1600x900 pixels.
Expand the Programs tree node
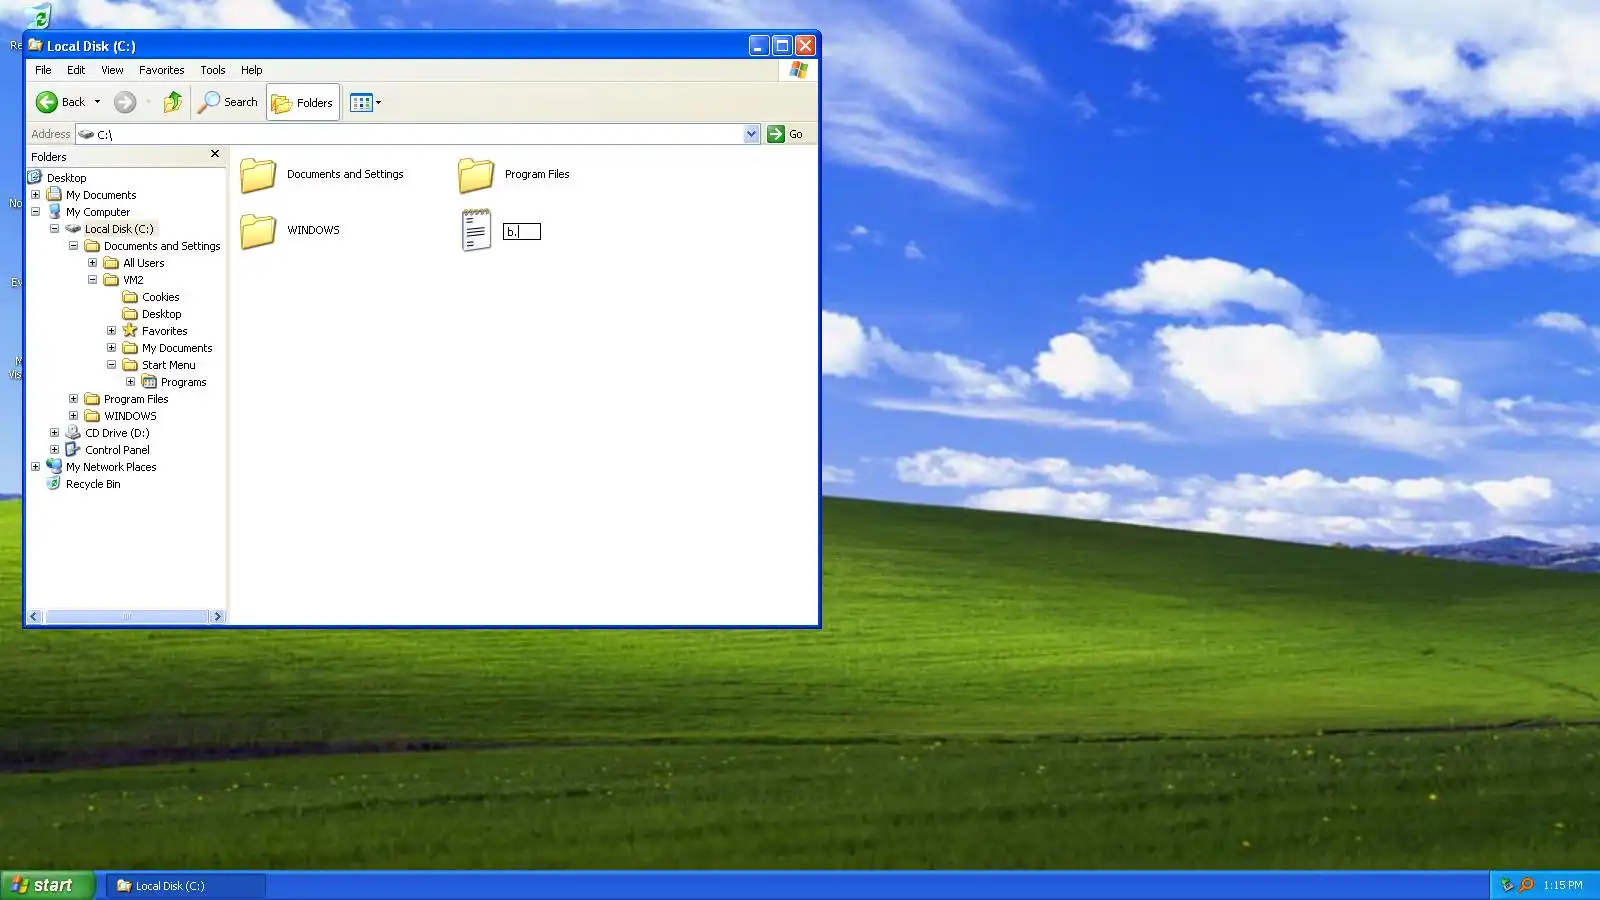131,381
